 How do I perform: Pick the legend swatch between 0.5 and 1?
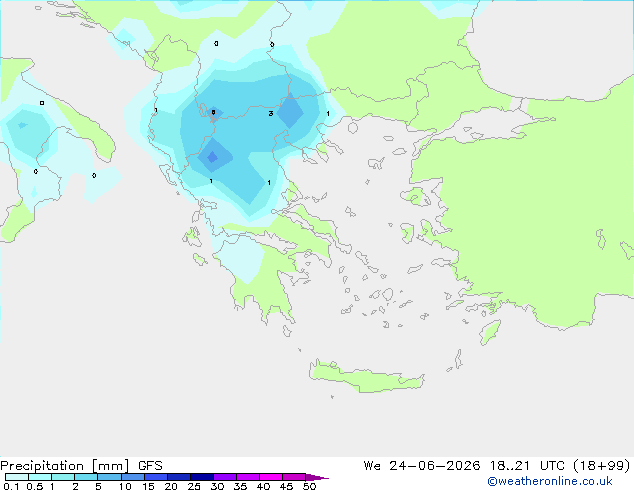click(40, 477)
